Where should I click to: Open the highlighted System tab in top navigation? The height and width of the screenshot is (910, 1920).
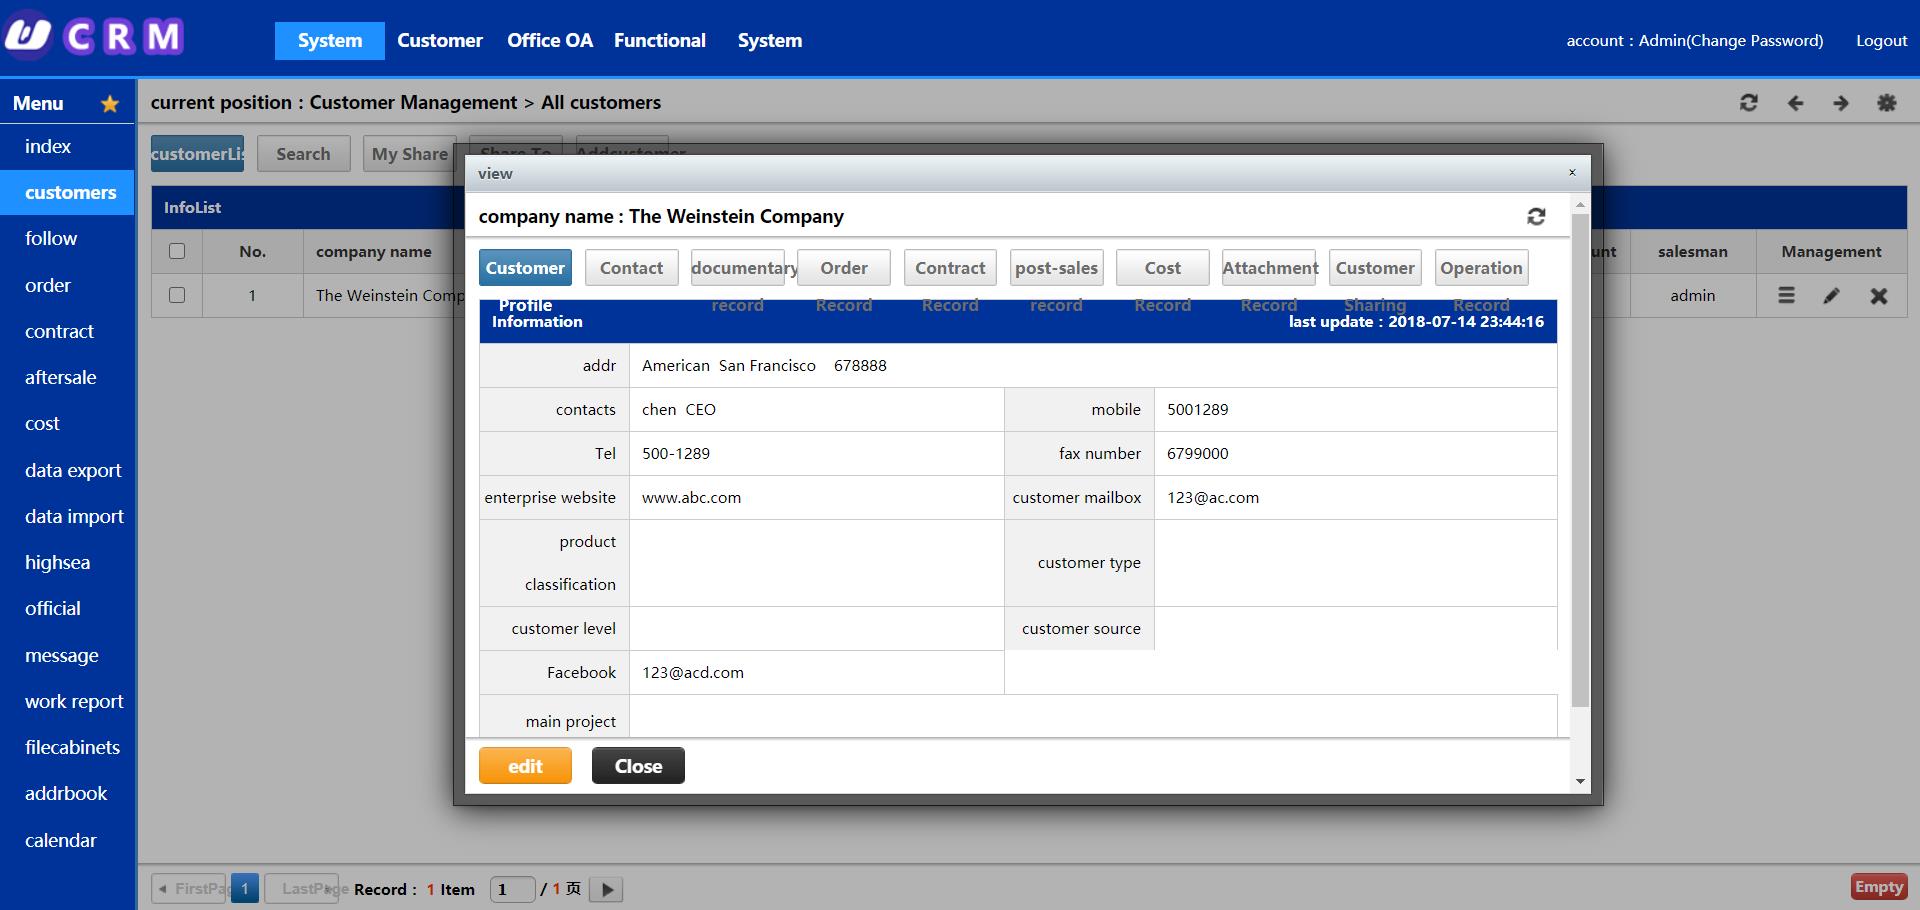coord(330,40)
